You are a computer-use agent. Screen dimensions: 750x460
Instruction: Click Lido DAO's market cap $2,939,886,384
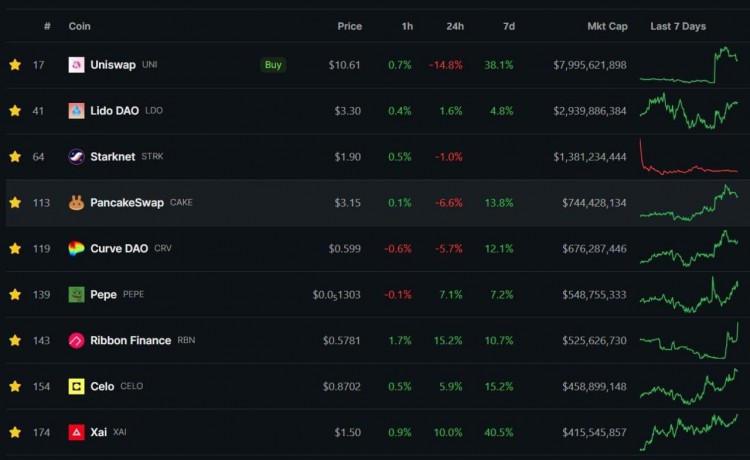pyautogui.click(x=590, y=110)
